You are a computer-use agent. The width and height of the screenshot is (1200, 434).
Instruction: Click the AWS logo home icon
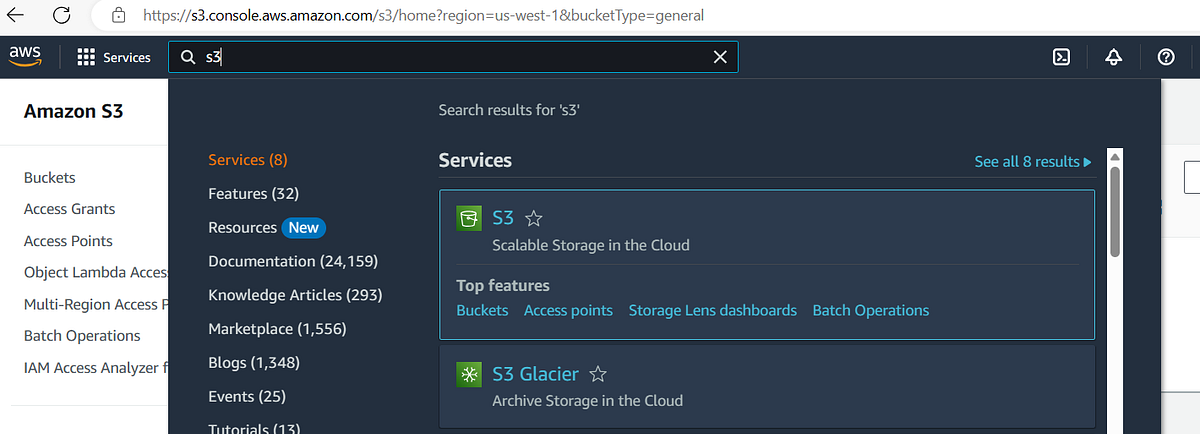coord(26,57)
